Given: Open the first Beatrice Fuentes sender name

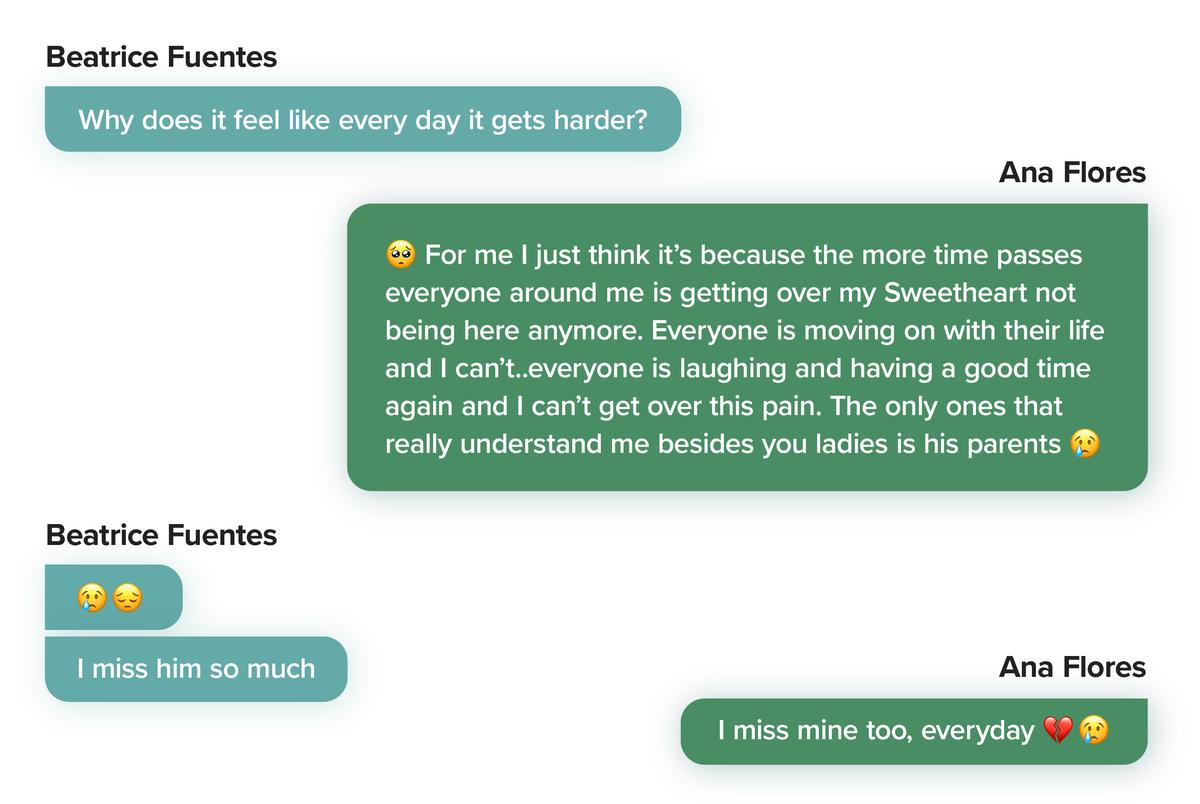Looking at the screenshot, I should click(161, 57).
